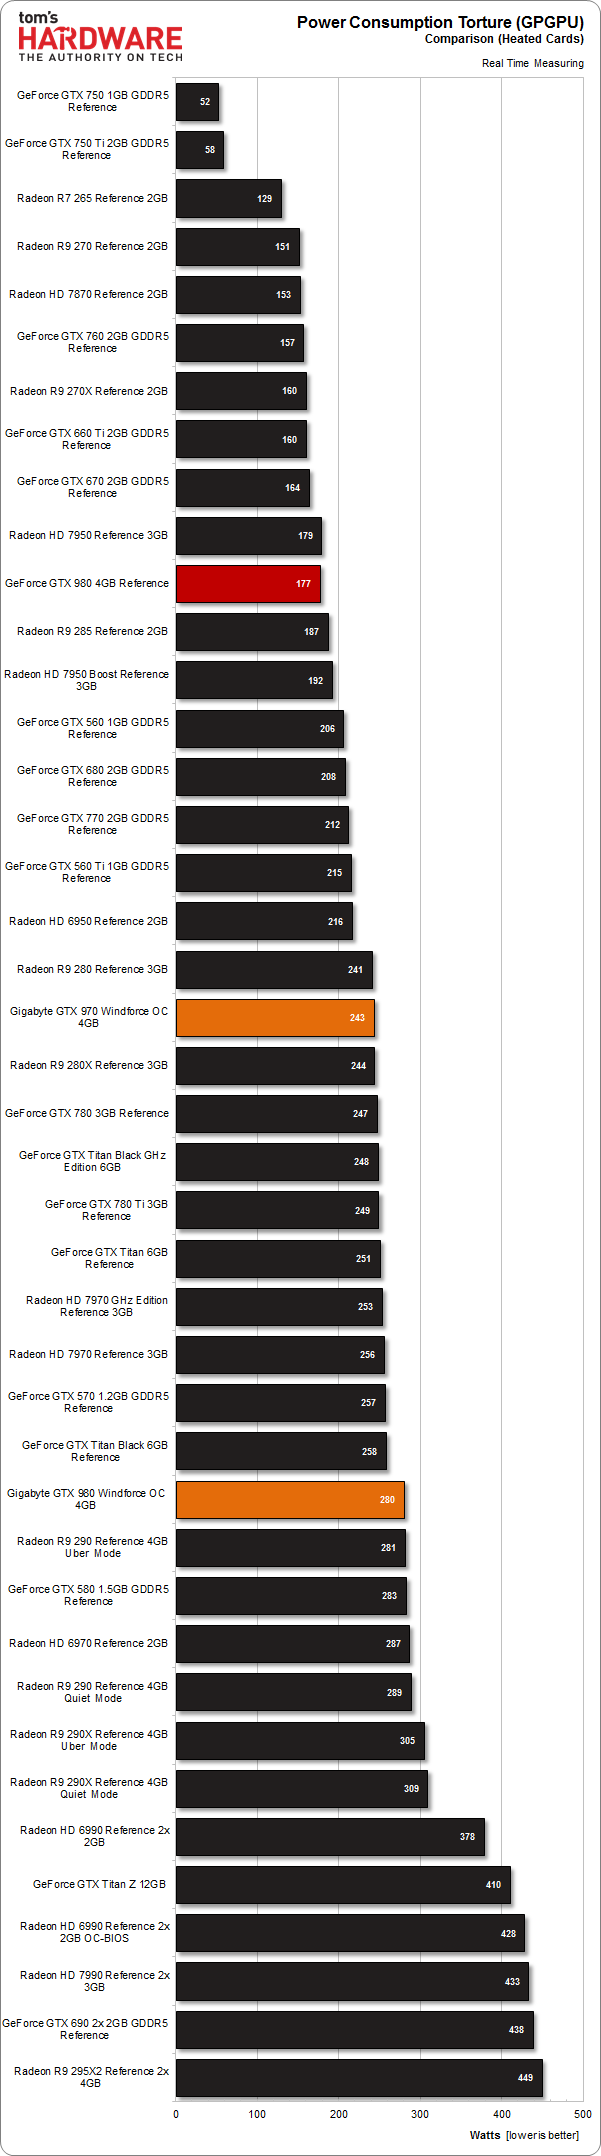Click the Radeon R7 265 Reference bar

(228, 199)
